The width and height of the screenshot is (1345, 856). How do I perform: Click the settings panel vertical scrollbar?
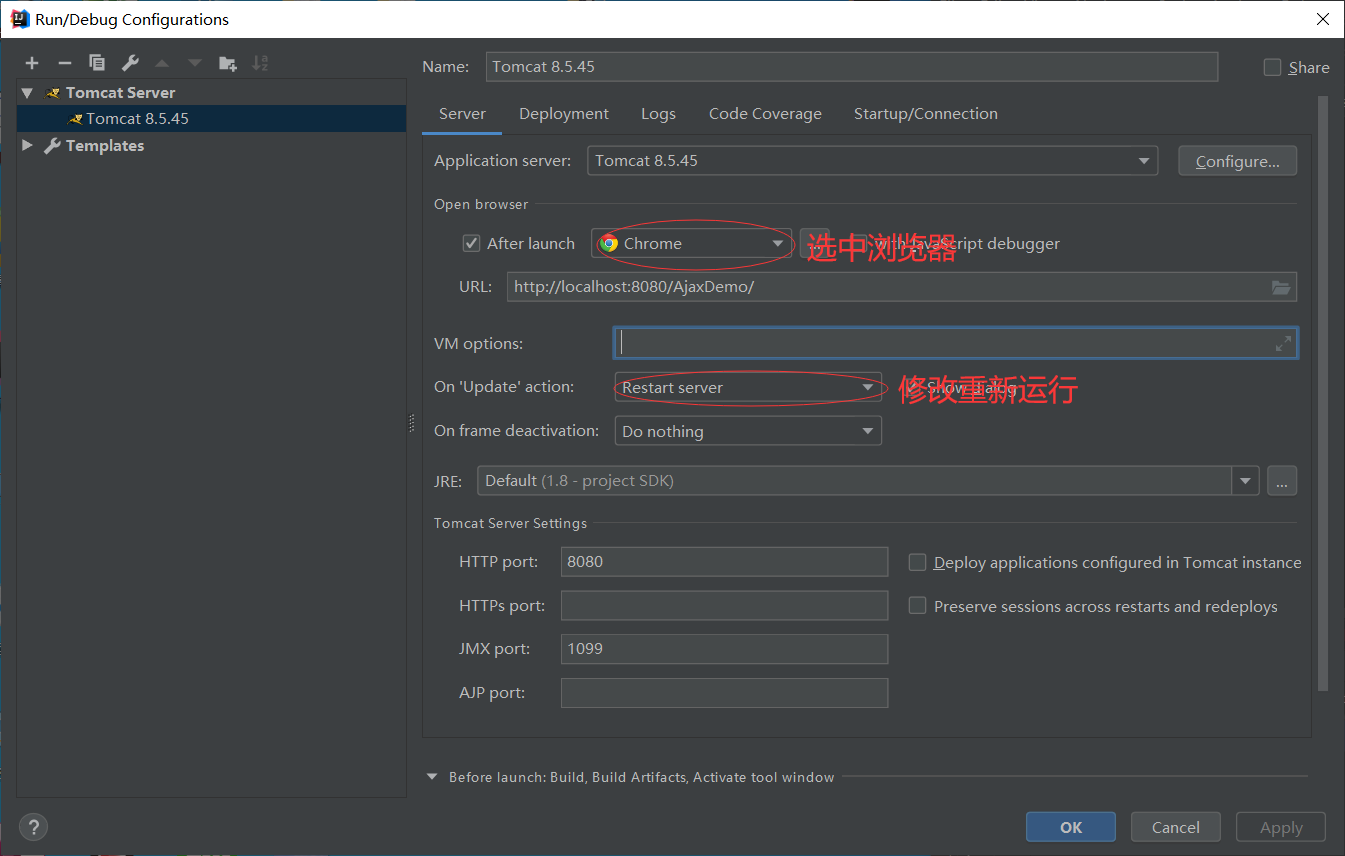(x=1323, y=393)
